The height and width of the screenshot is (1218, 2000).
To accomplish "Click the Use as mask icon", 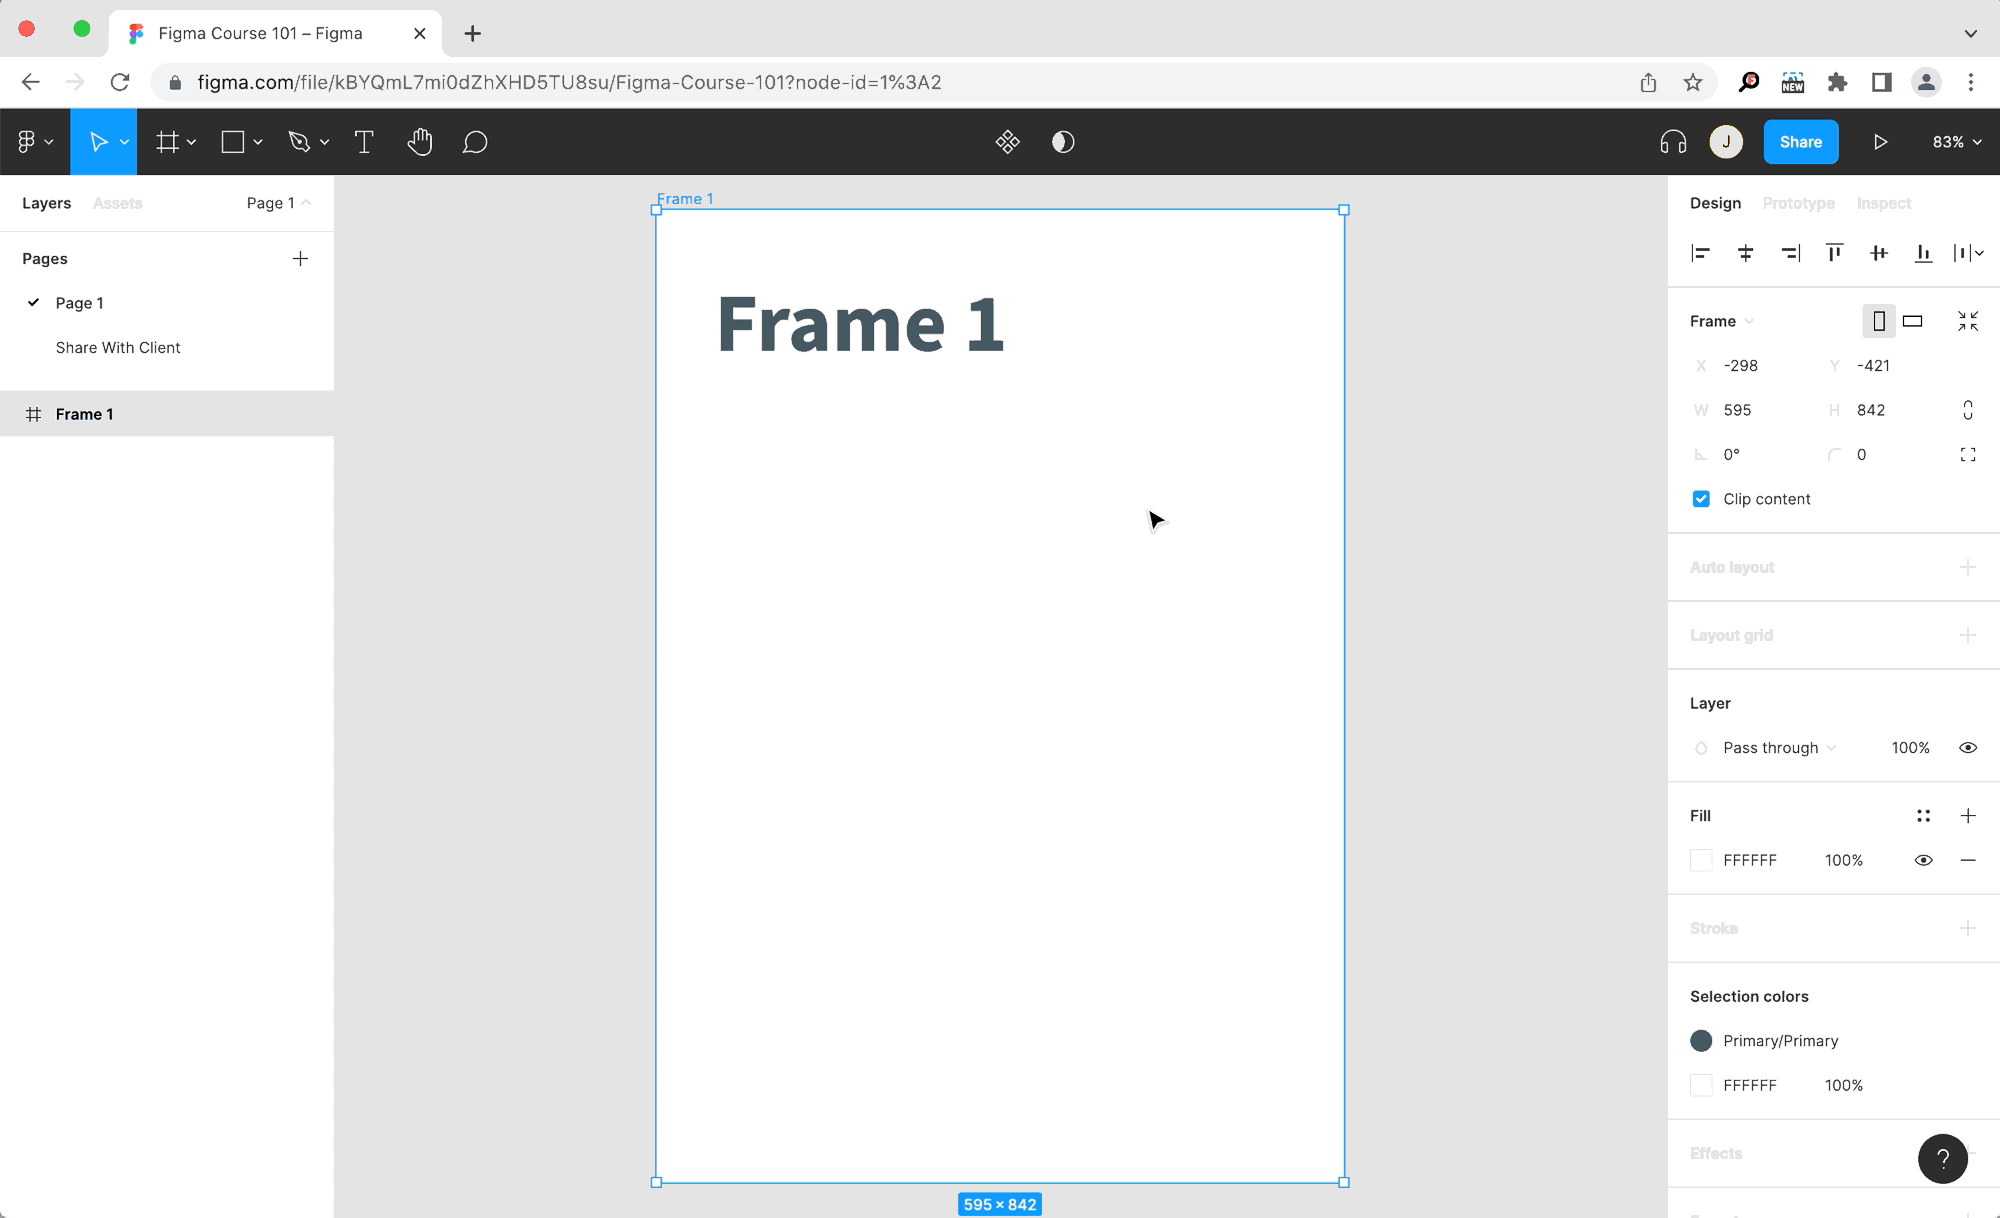I will point(1063,142).
